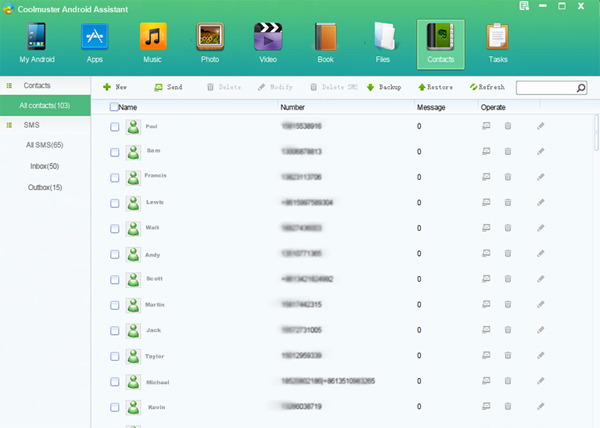Select All SMS(65) in sidebar
The width and height of the screenshot is (600, 428).
(44, 145)
